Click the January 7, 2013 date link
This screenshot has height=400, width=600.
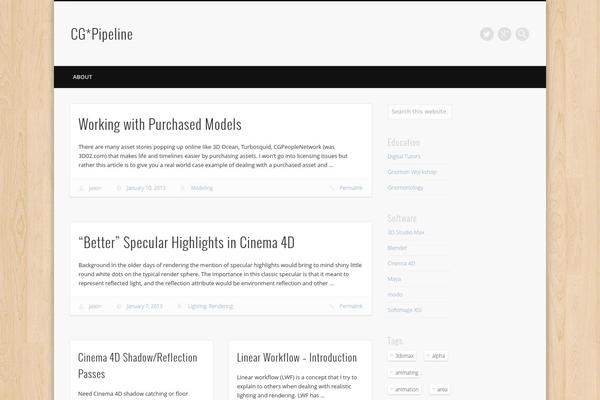pos(144,306)
